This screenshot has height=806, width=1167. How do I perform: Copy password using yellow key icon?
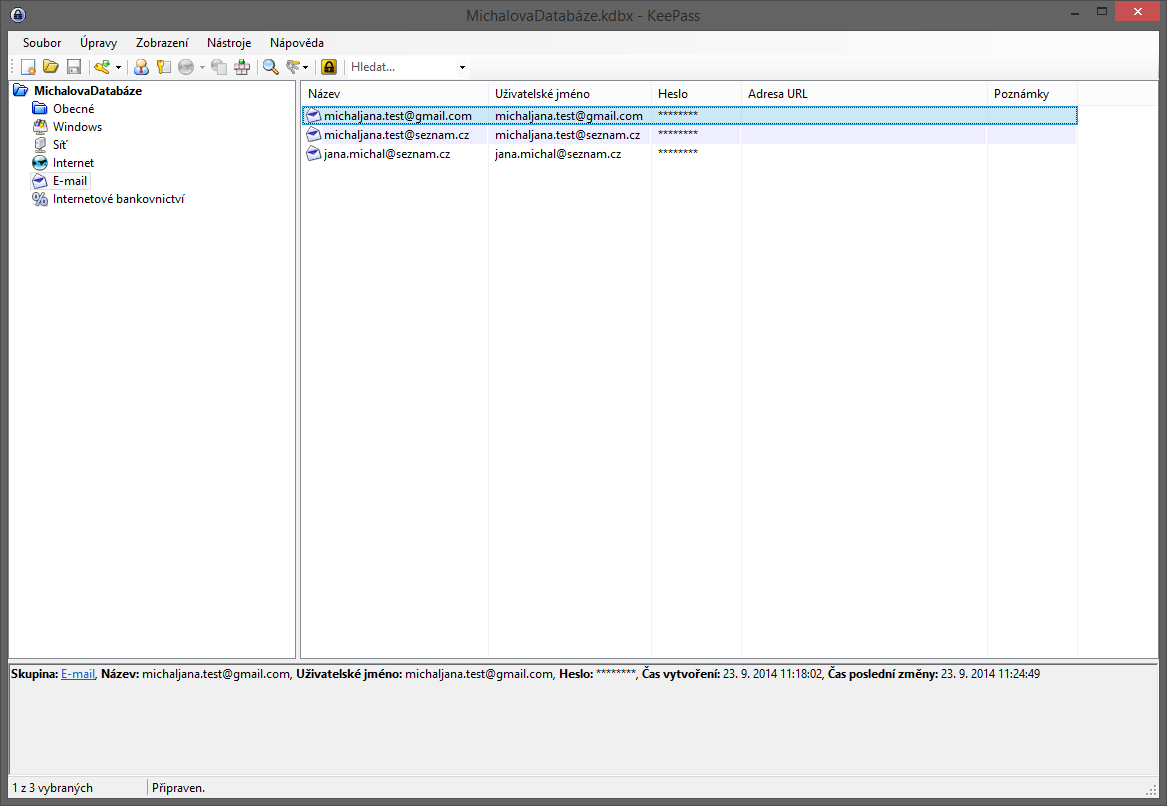click(x=163, y=67)
